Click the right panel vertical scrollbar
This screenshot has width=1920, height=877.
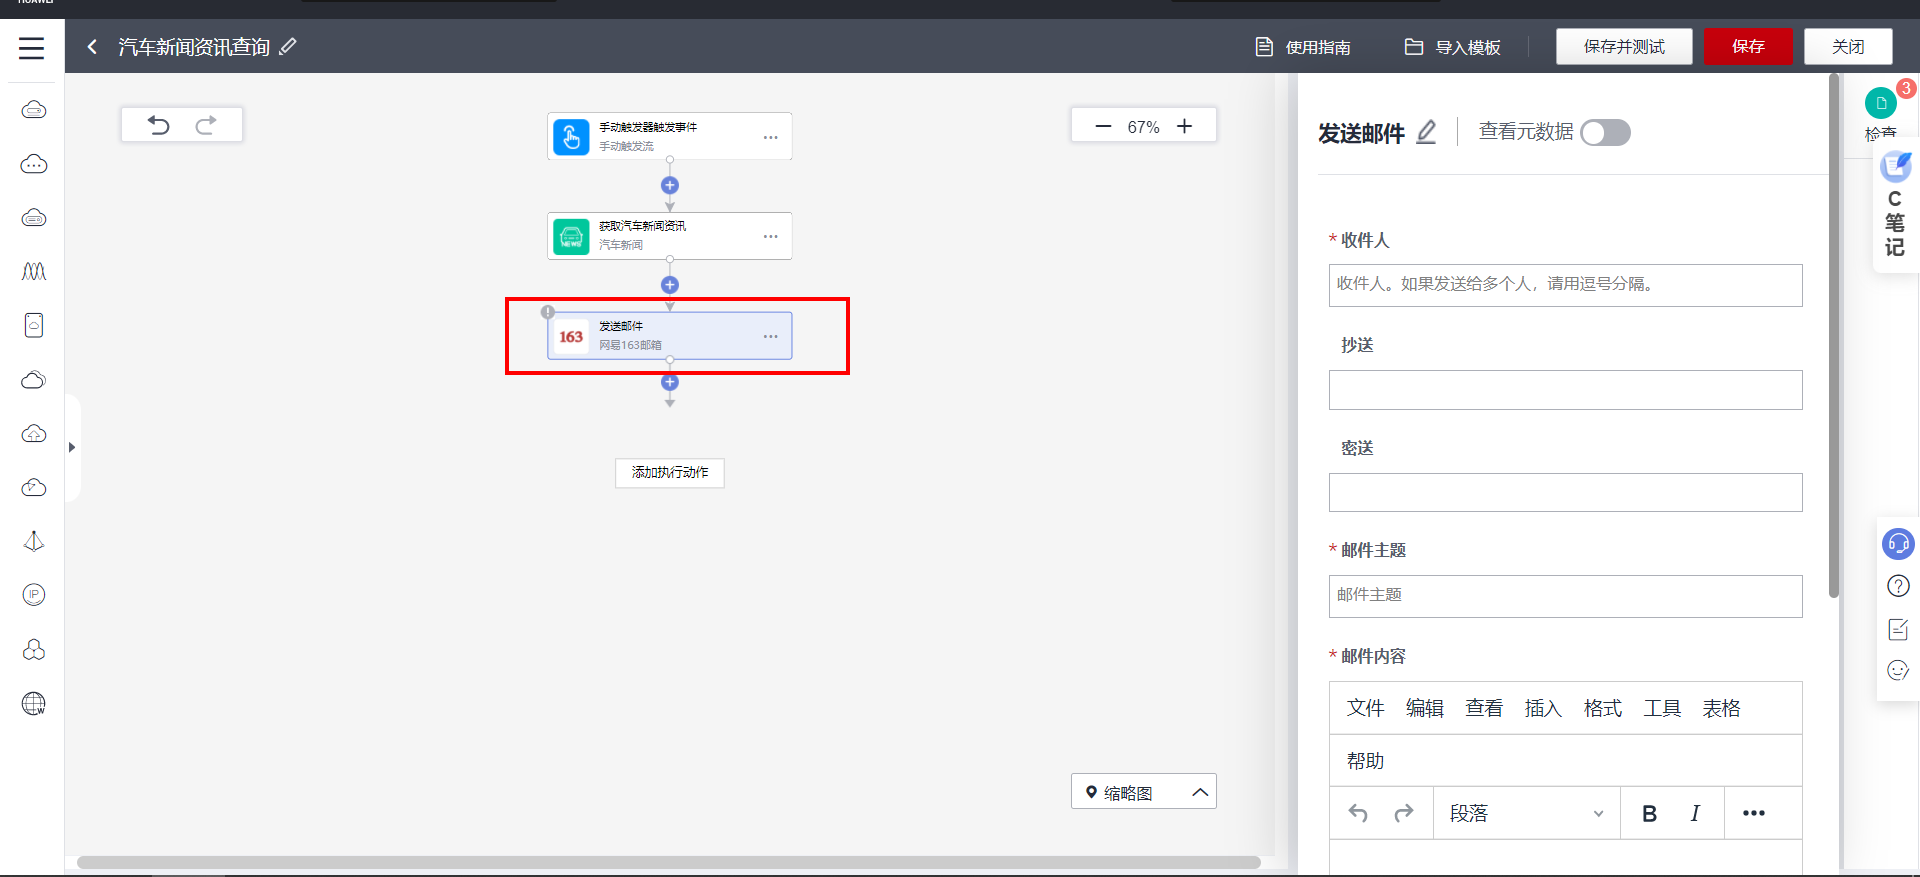point(1834,336)
